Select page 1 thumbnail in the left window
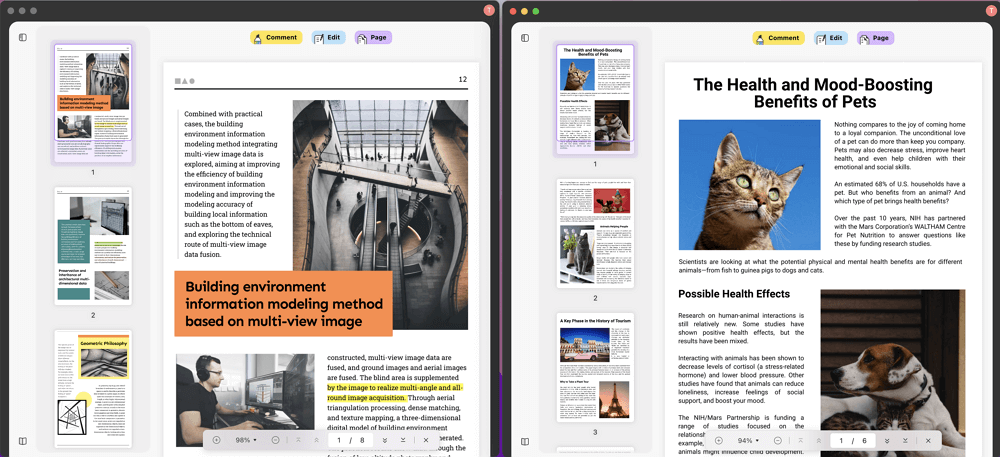Screen dimensions: 1000x457 (x=93, y=103)
